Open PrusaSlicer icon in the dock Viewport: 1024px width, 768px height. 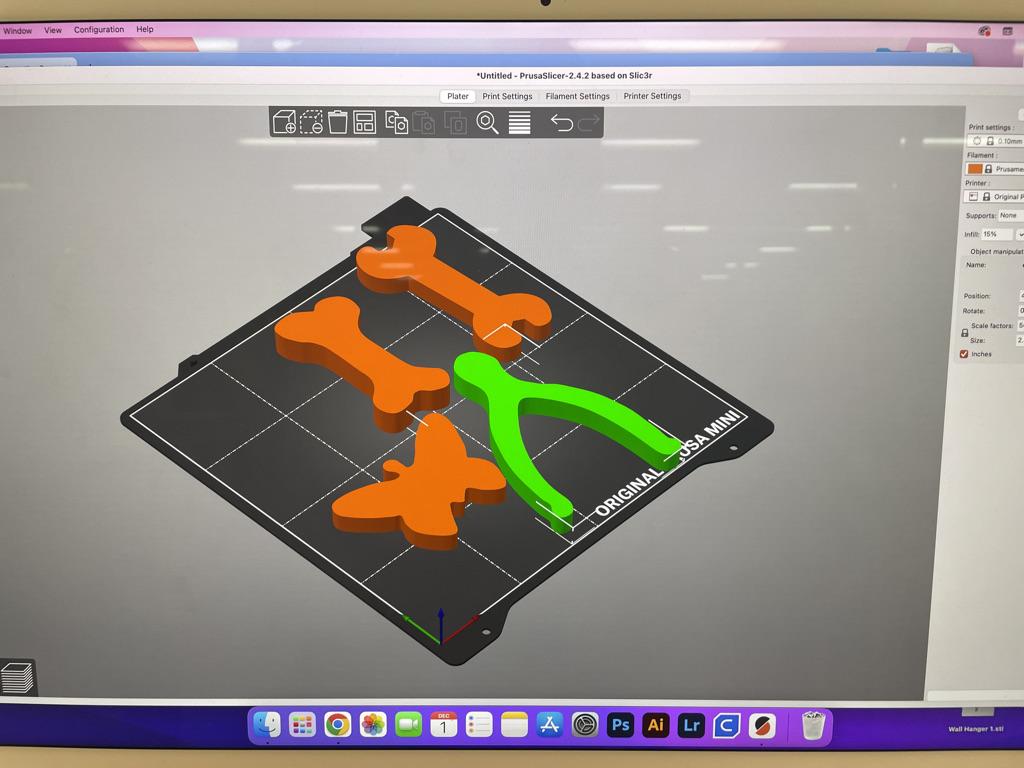pos(761,725)
